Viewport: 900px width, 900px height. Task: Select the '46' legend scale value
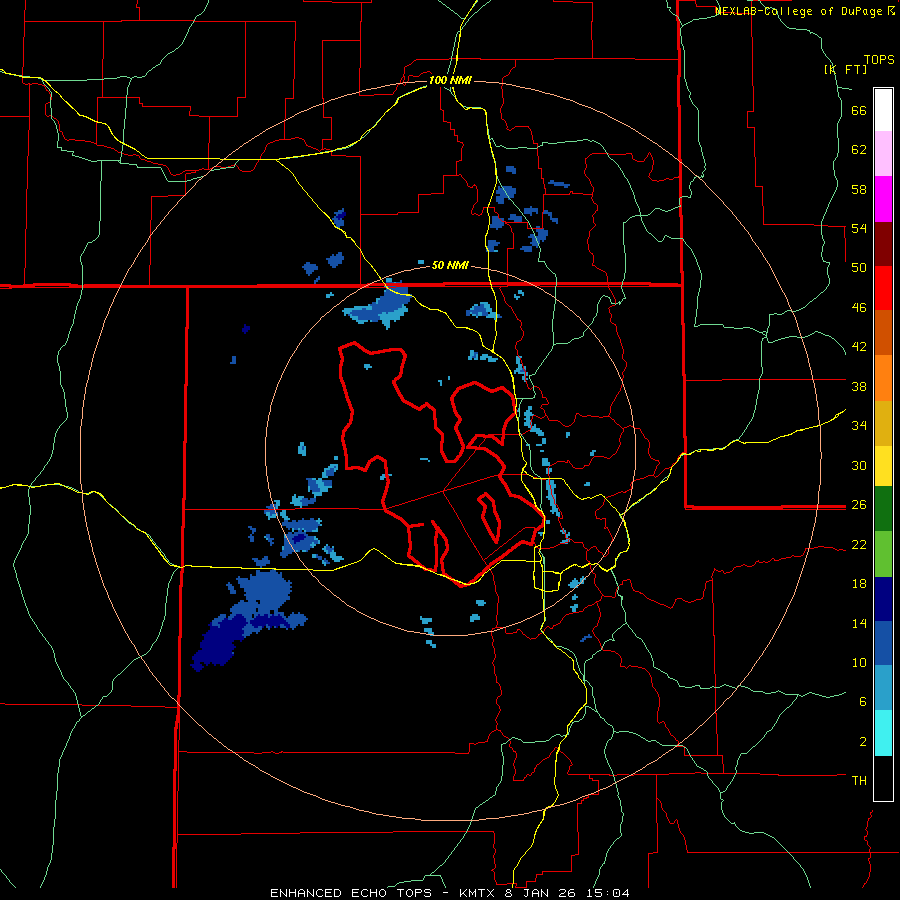[859, 308]
